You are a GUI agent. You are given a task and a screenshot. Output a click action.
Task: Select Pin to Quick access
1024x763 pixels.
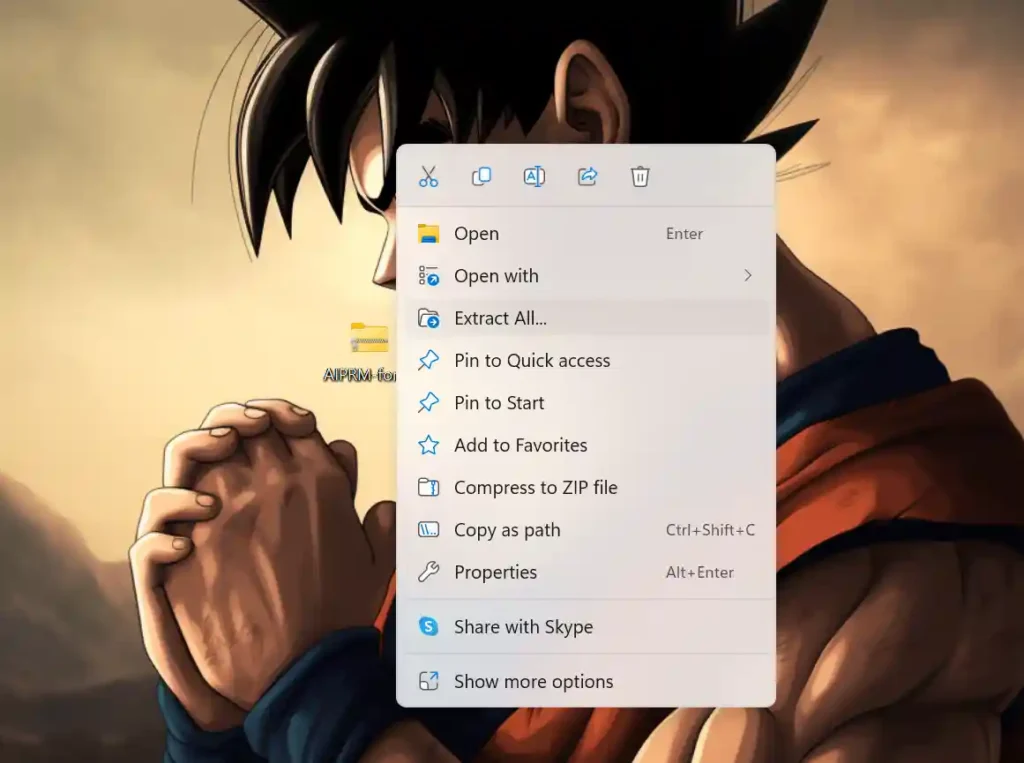coord(586,361)
